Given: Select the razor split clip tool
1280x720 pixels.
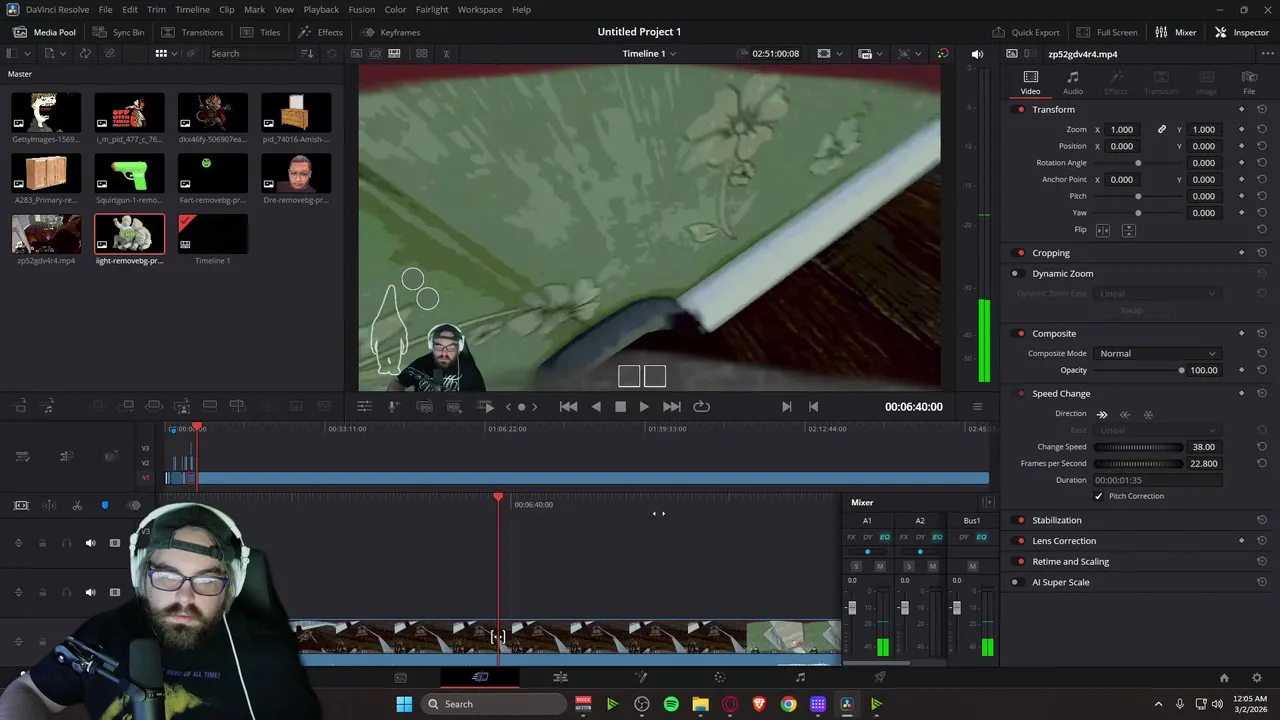Looking at the screenshot, I should tap(77, 505).
